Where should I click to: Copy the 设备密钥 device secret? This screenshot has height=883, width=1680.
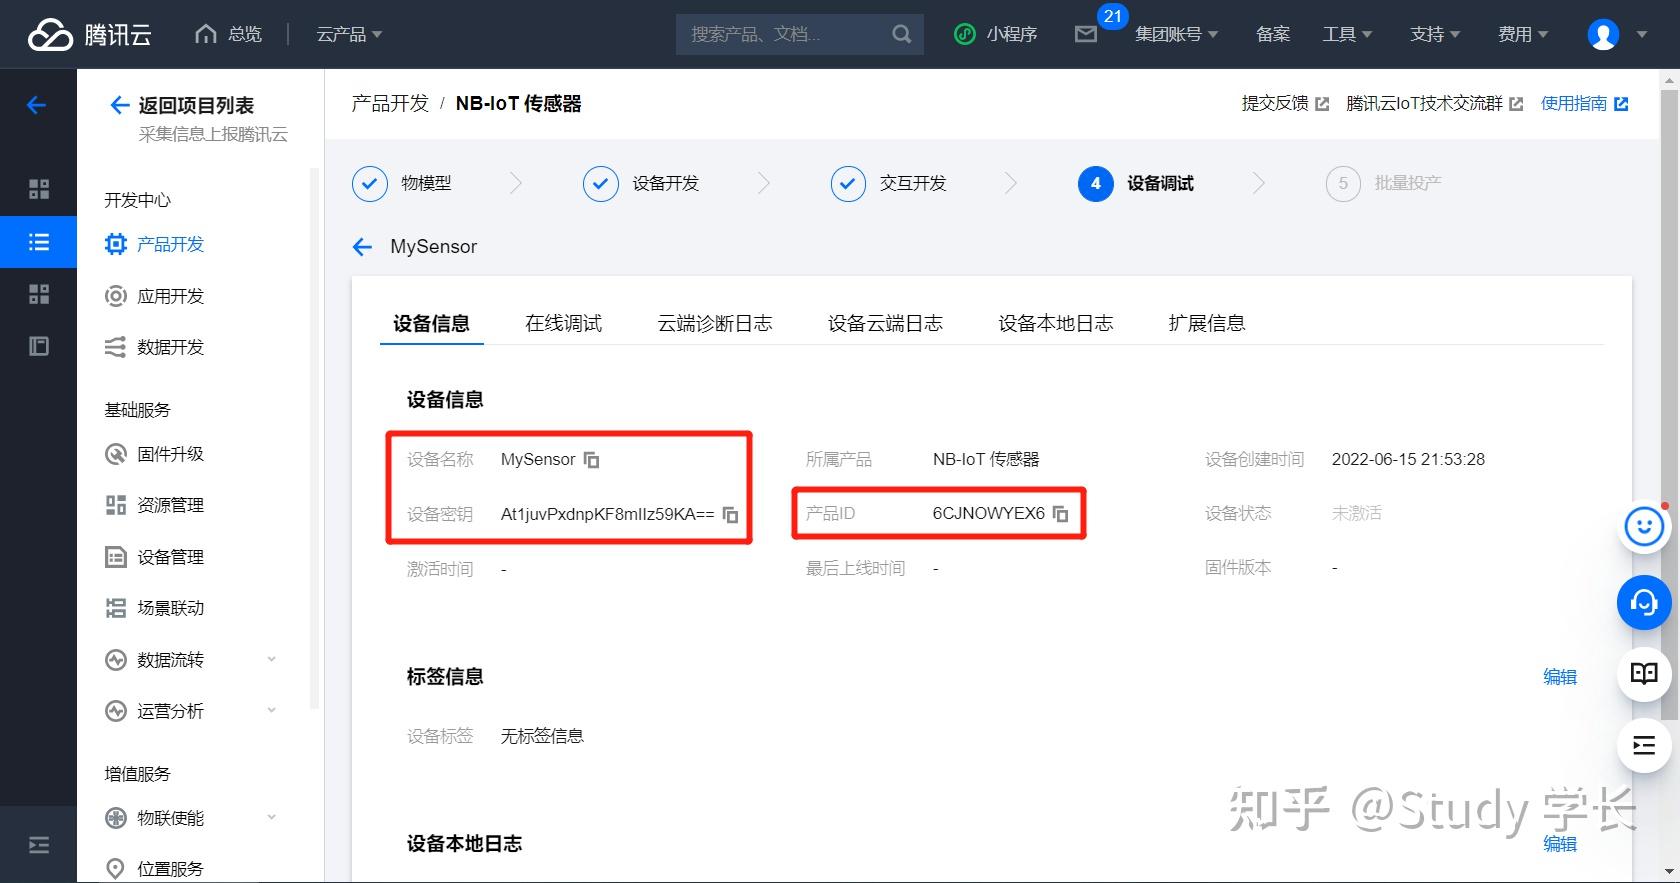tap(731, 515)
